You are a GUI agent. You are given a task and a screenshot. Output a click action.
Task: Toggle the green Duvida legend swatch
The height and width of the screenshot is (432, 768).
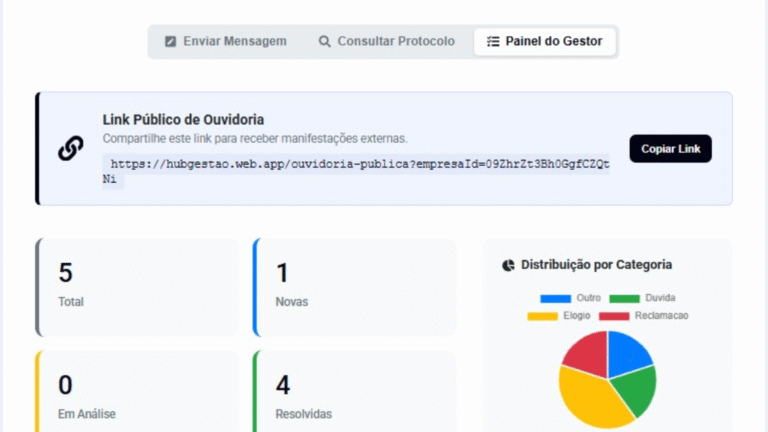pos(624,298)
